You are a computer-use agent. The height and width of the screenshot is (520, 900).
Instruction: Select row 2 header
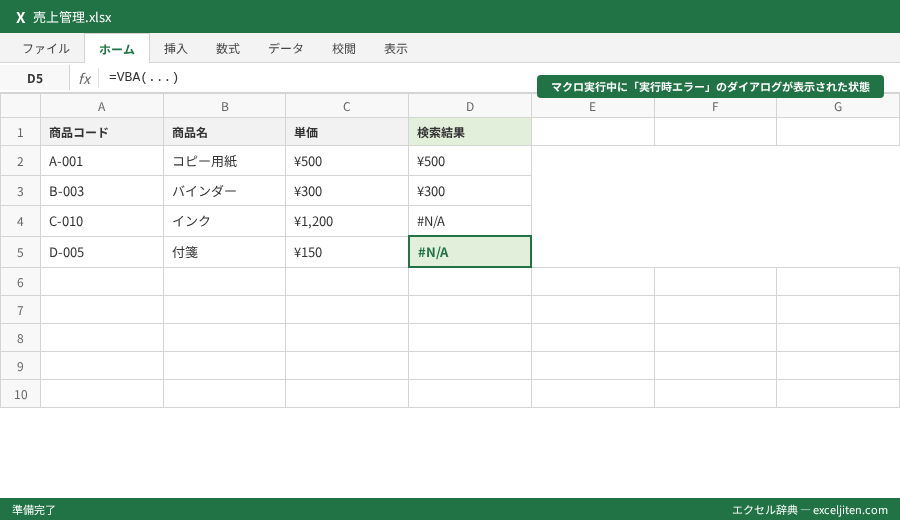click(x=20, y=161)
